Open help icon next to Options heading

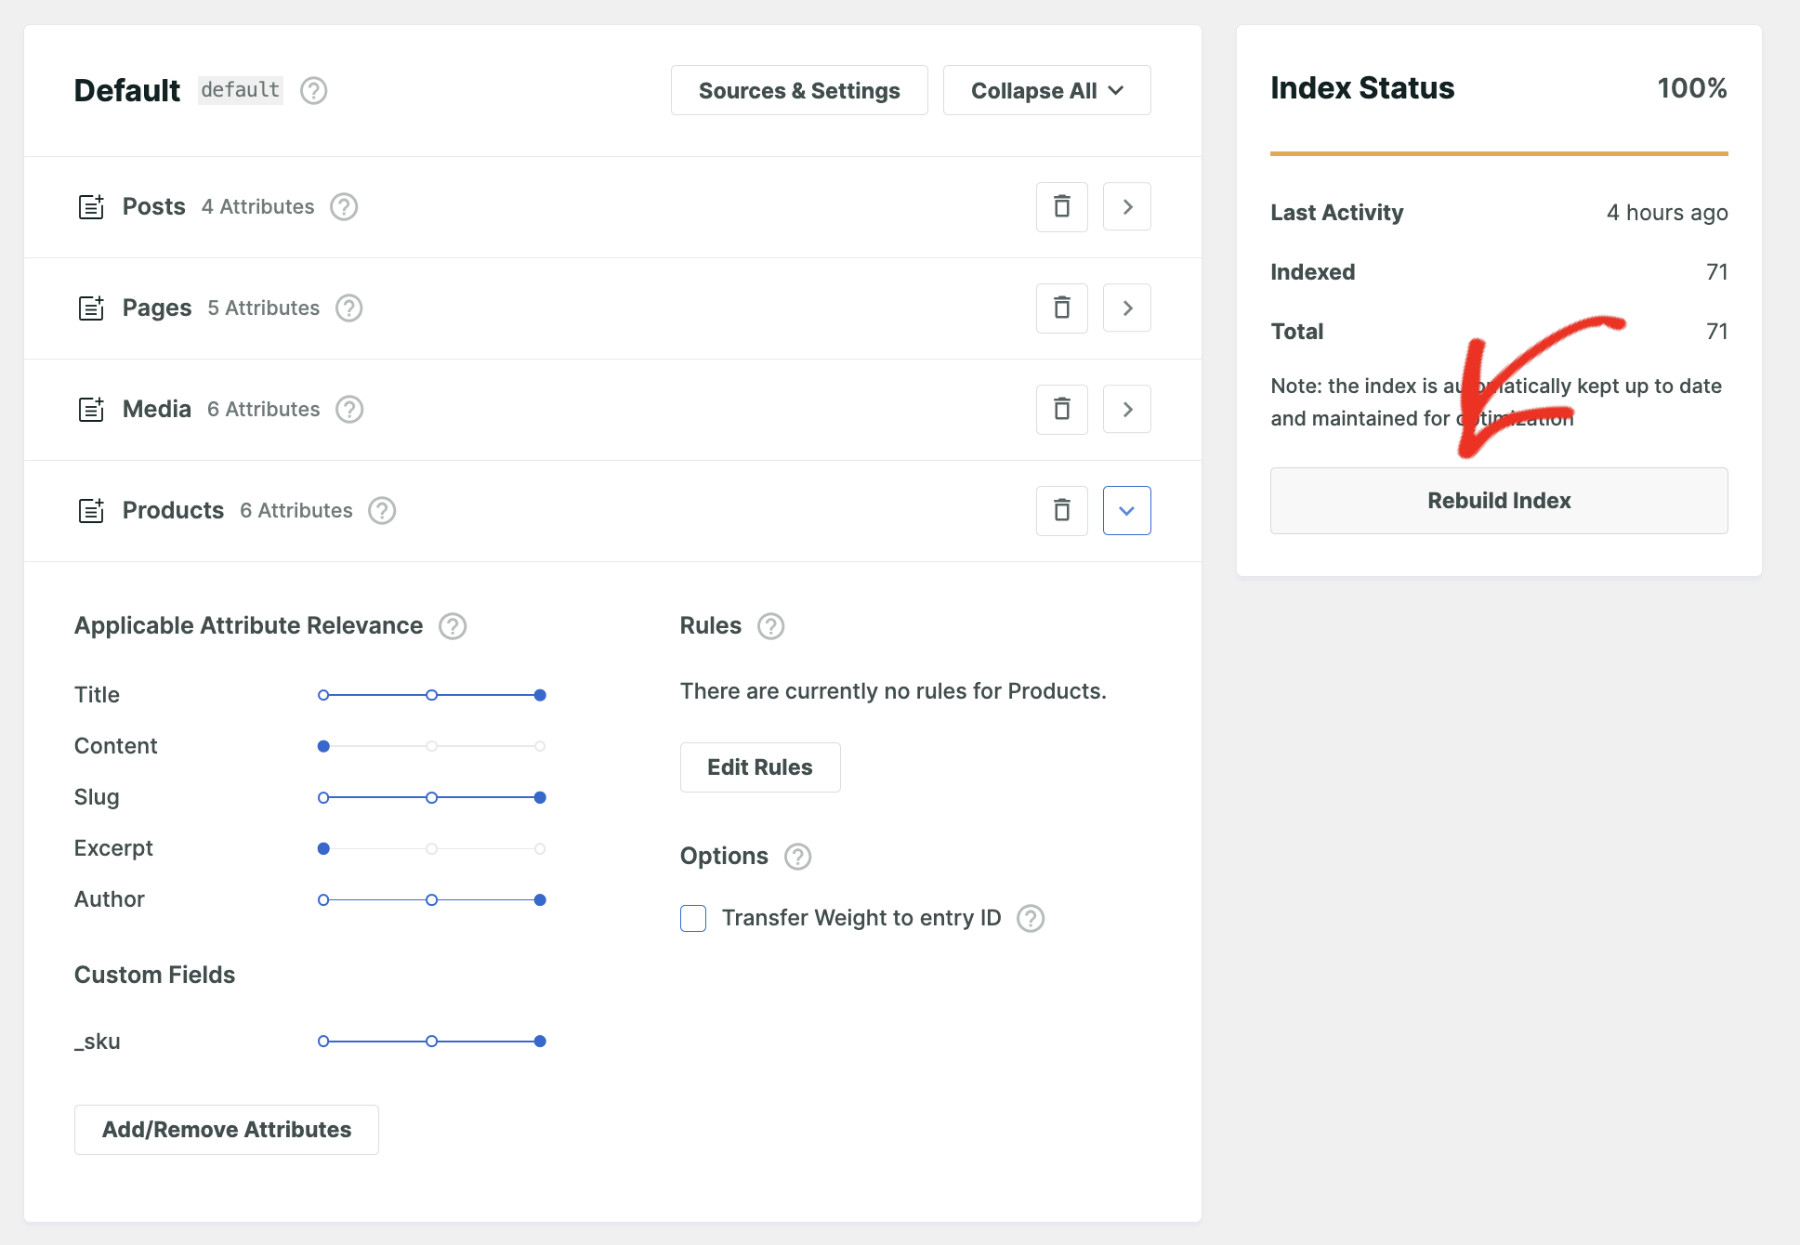(798, 857)
